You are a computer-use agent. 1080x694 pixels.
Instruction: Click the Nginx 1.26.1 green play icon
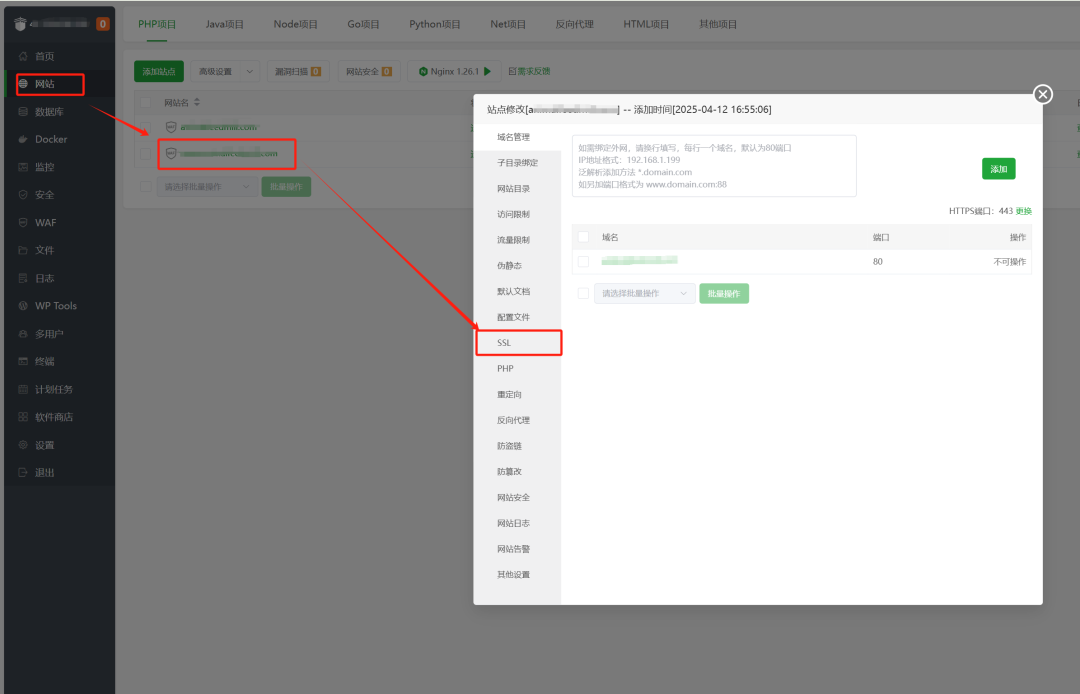[487, 72]
